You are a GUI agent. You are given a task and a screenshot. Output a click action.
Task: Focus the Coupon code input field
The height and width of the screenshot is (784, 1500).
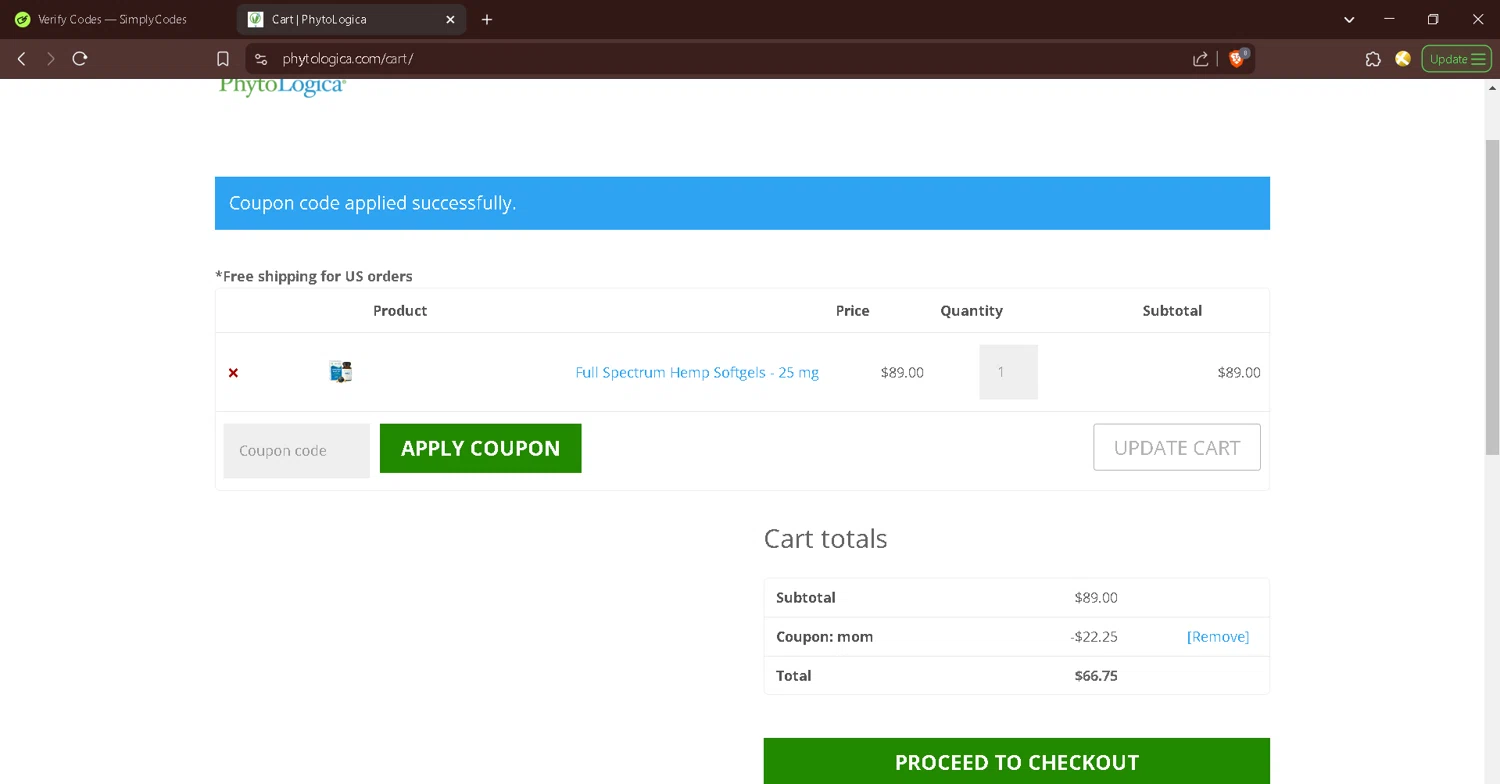click(x=296, y=450)
